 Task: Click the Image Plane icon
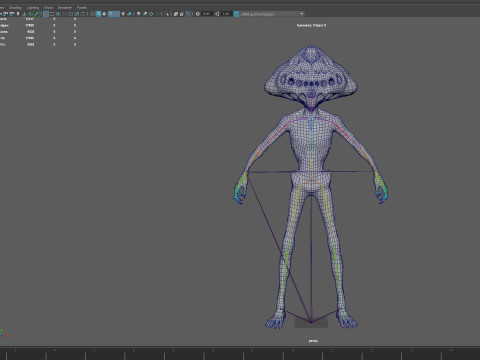pyautogui.click(x=24, y=14)
